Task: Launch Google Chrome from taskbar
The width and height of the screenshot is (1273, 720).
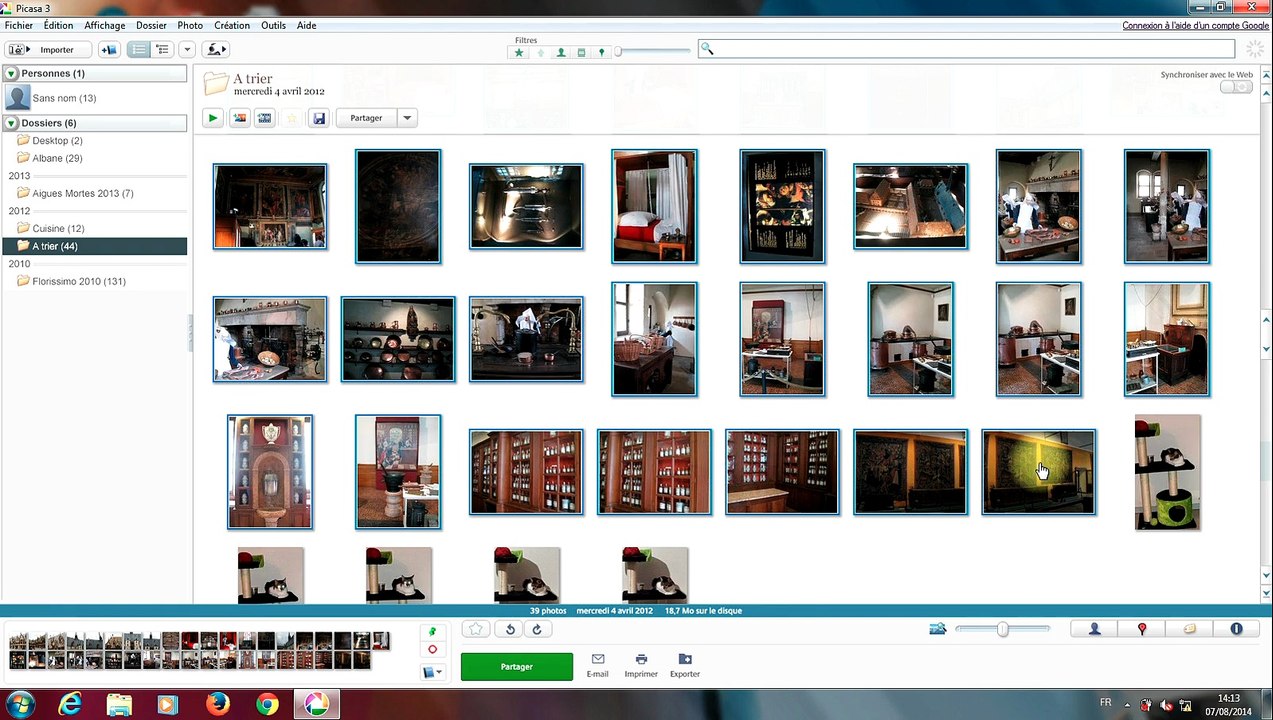Action: [x=267, y=704]
